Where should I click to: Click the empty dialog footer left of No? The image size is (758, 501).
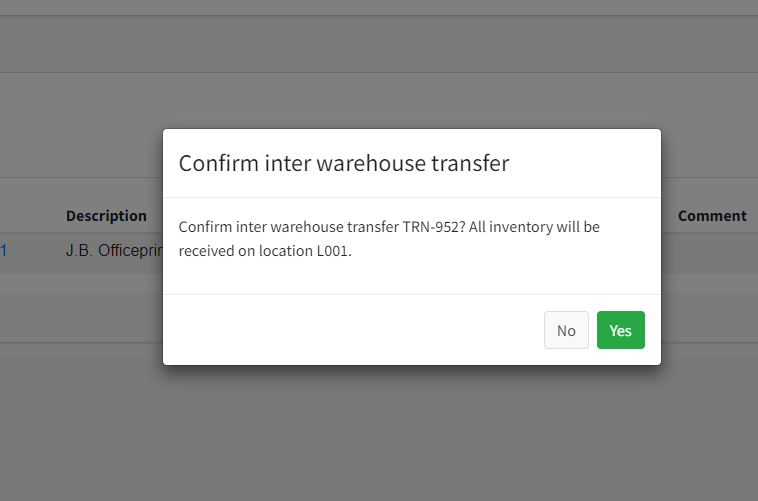pyautogui.click(x=350, y=331)
